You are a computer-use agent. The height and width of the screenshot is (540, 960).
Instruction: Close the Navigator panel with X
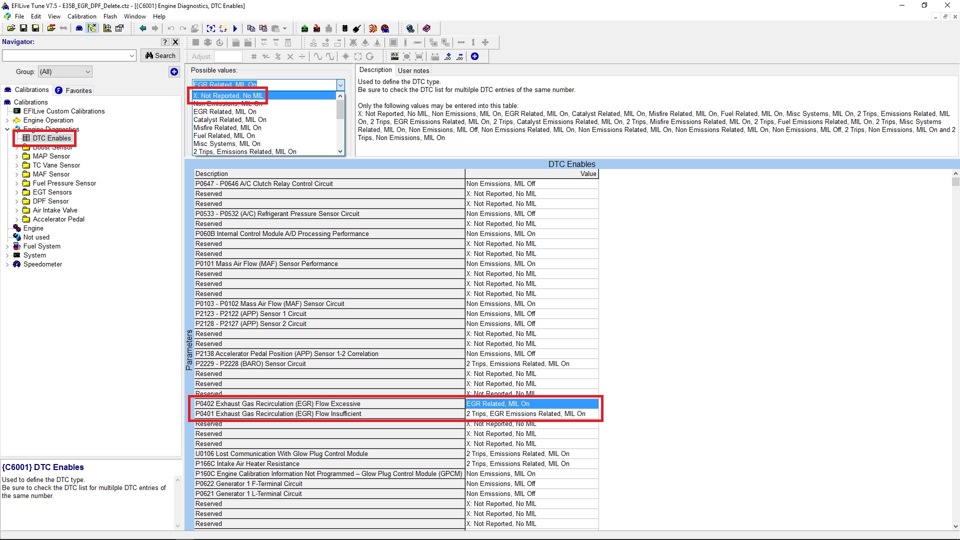click(175, 42)
